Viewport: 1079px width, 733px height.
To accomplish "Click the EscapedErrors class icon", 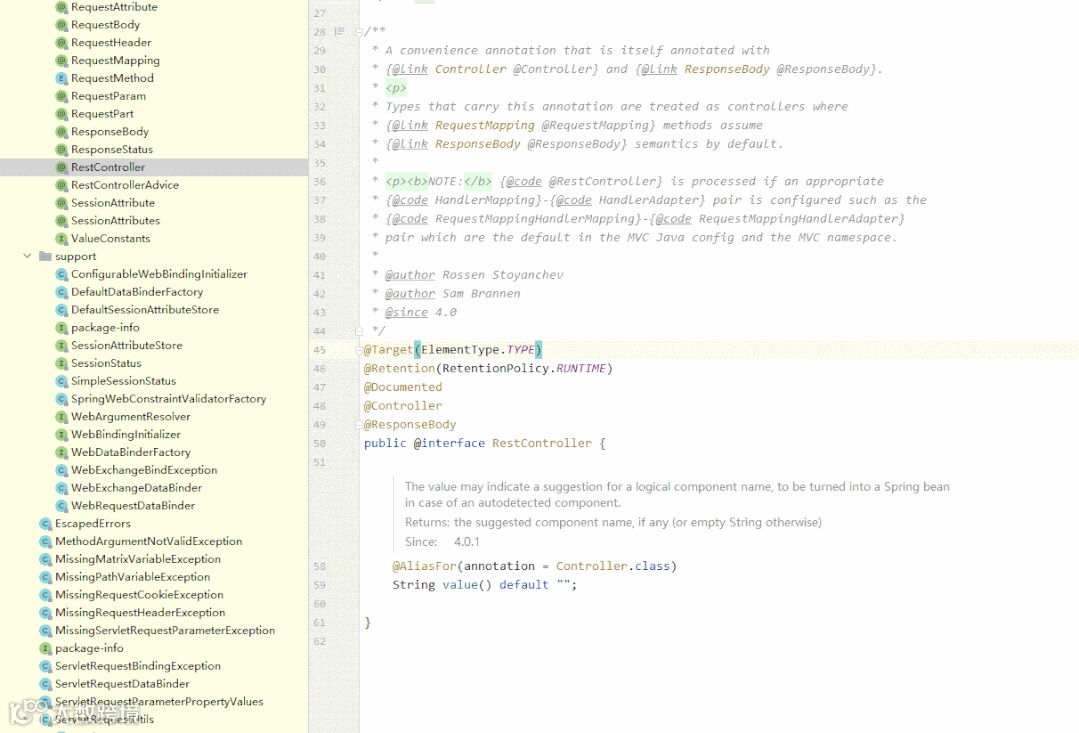I will pyautogui.click(x=45, y=524).
